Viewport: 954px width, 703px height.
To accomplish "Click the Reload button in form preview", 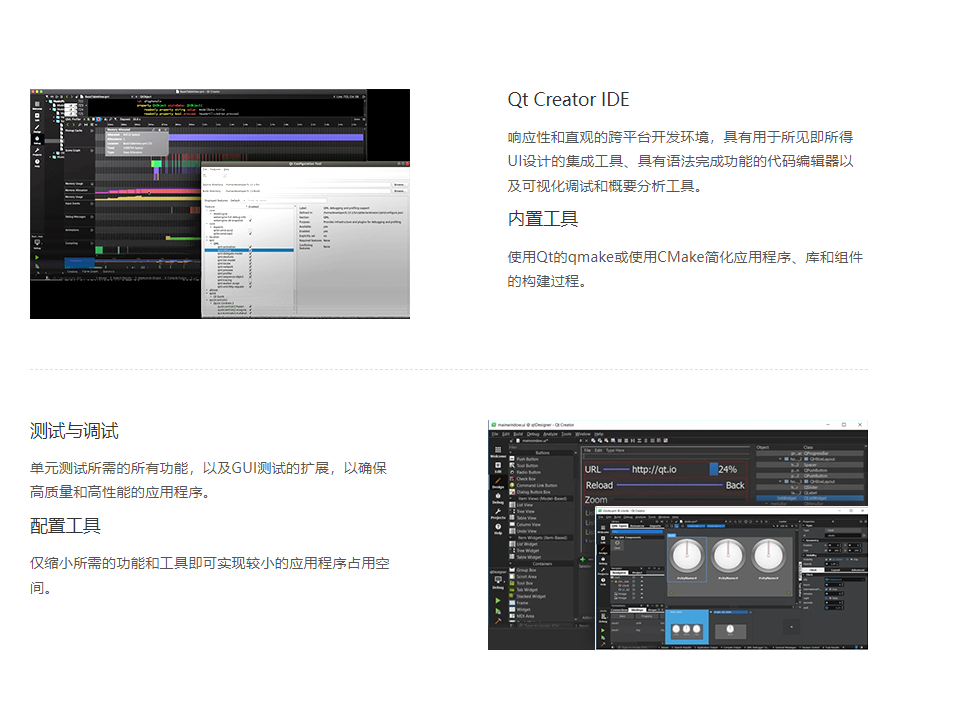I will (600, 485).
